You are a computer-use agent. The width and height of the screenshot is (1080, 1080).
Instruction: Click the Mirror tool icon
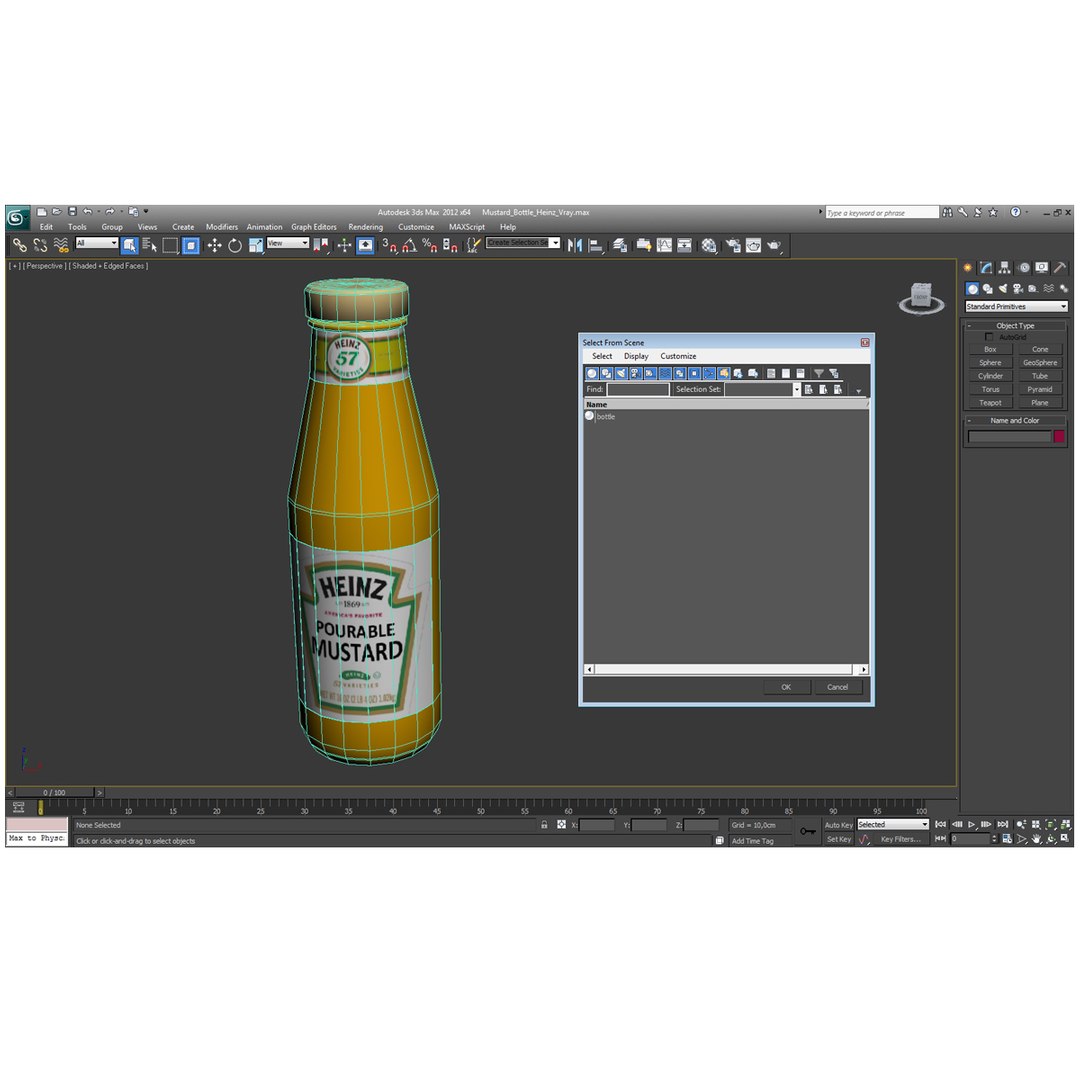coord(574,245)
